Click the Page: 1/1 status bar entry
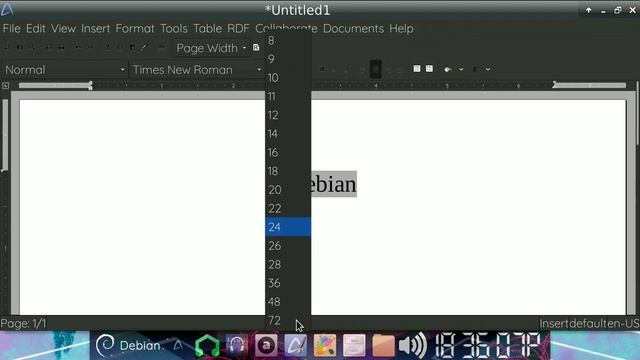Image resolution: width=640 pixels, height=360 pixels. coord(23,324)
